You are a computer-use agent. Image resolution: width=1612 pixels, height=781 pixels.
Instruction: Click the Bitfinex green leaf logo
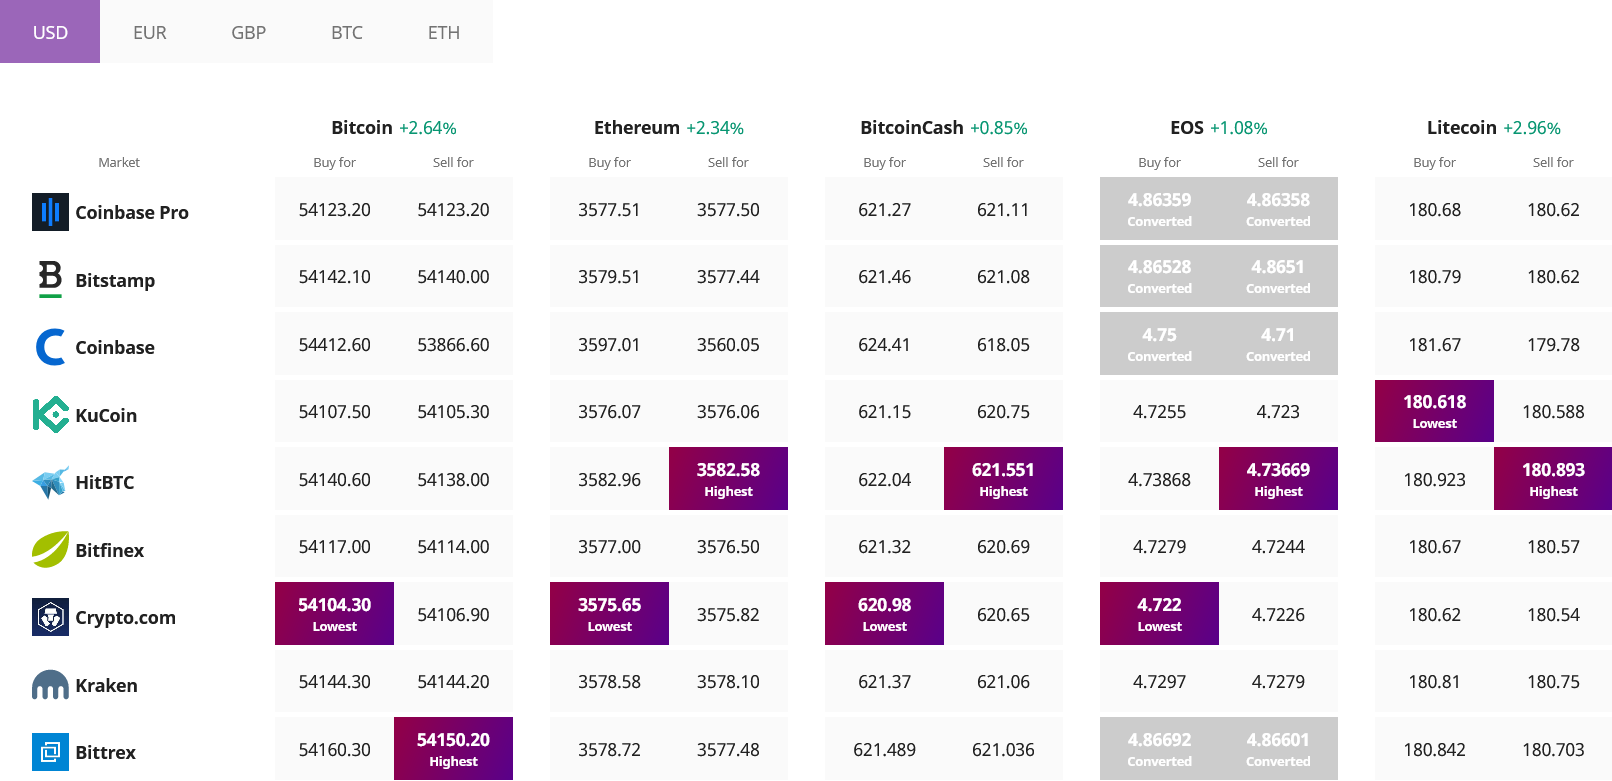pos(50,549)
